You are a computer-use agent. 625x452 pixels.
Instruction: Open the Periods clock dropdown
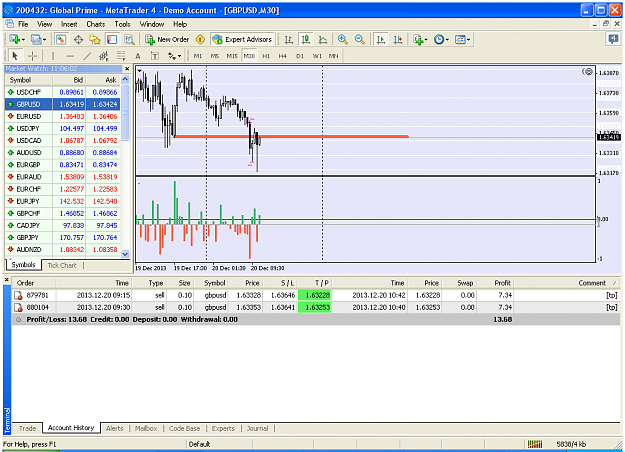click(x=441, y=39)
